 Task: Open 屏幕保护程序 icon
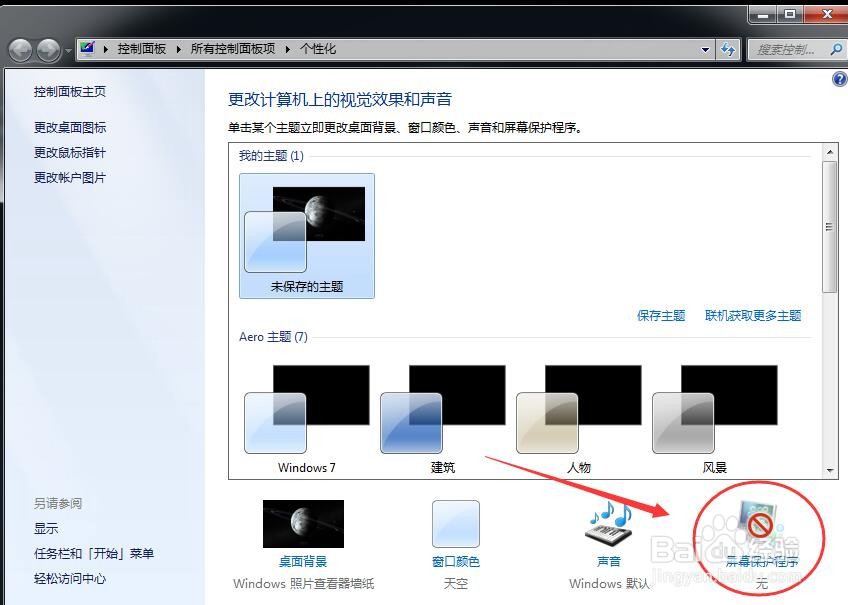(x=760, y=522)
